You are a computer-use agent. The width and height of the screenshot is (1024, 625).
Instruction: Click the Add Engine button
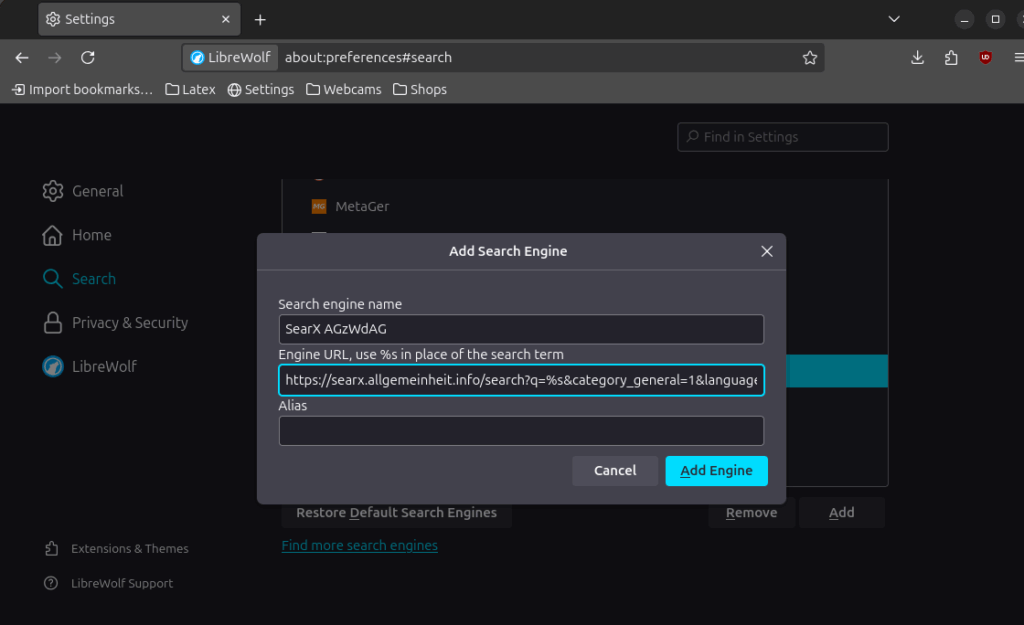(716, 471)
